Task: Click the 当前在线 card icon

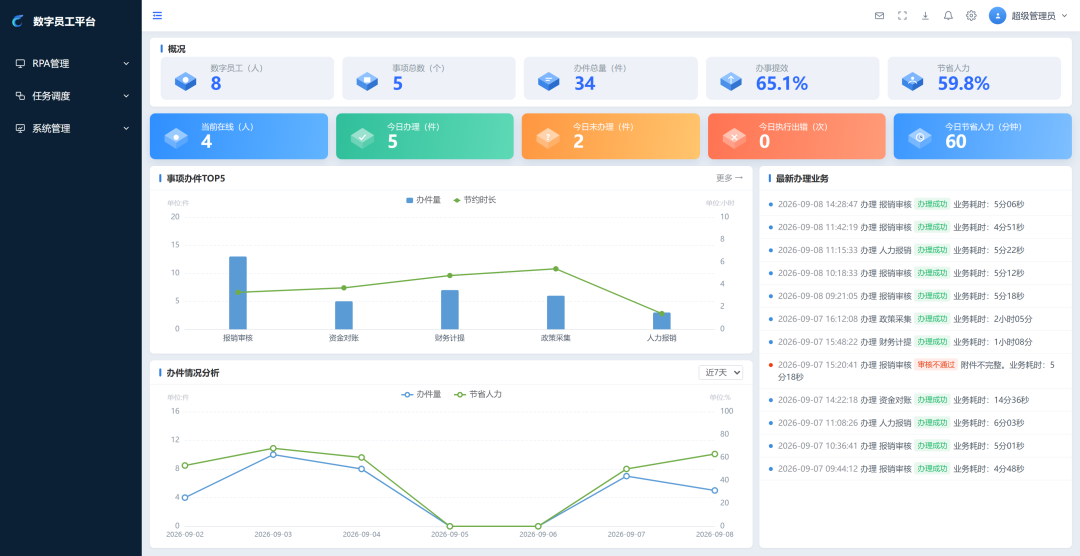Action: pos(176,138)
